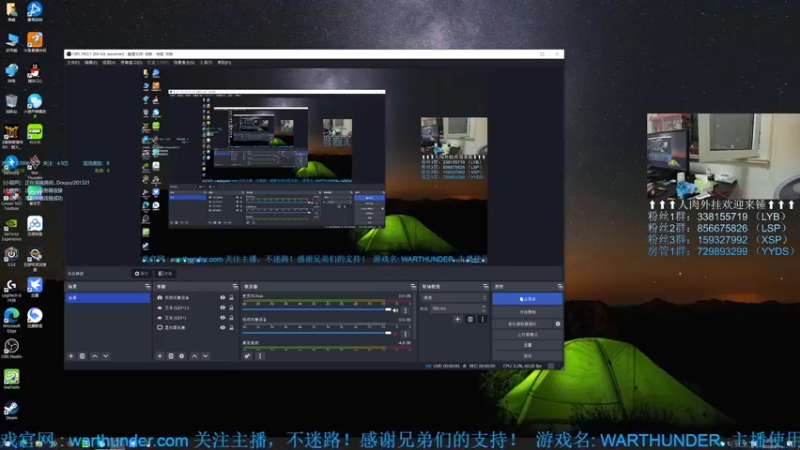This screenshot has width=800, height=450.
Task: Pop out the Scene Transitions dock
Action: (x=486, y=287)
